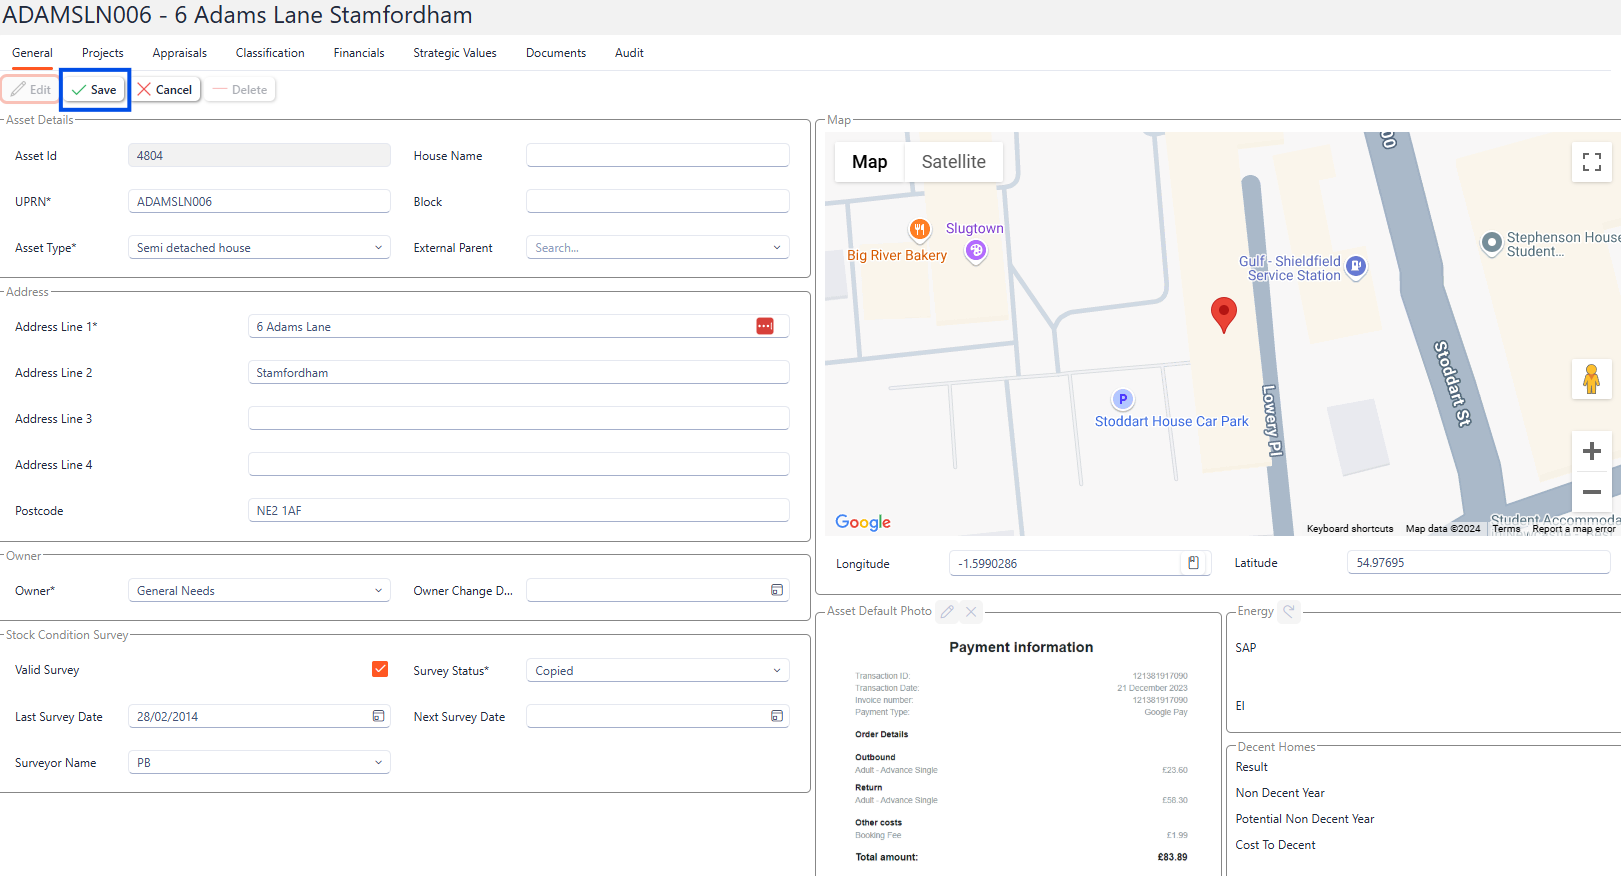The width and height of the screenshot is (1621, 876).
Task: Open the Financials tab
Action: tap(358, 53)
